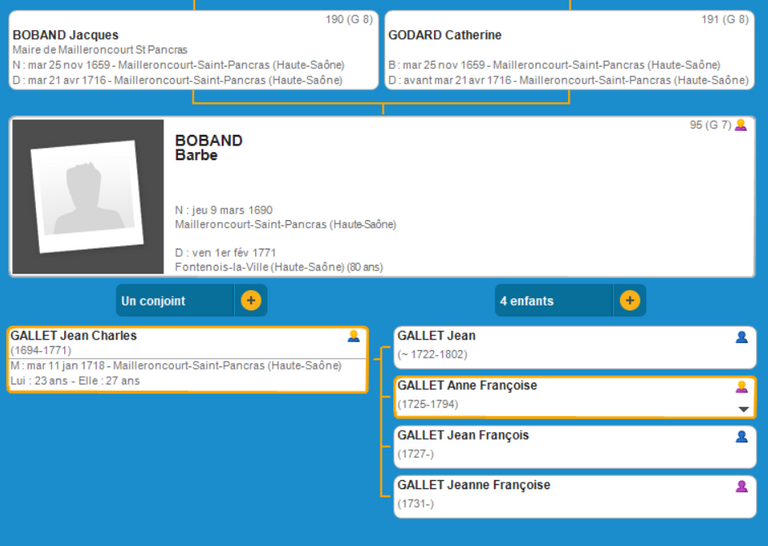Select child GALLET Jean name
This screenshot has height=546, width=768.
click(x=436, y=336)
